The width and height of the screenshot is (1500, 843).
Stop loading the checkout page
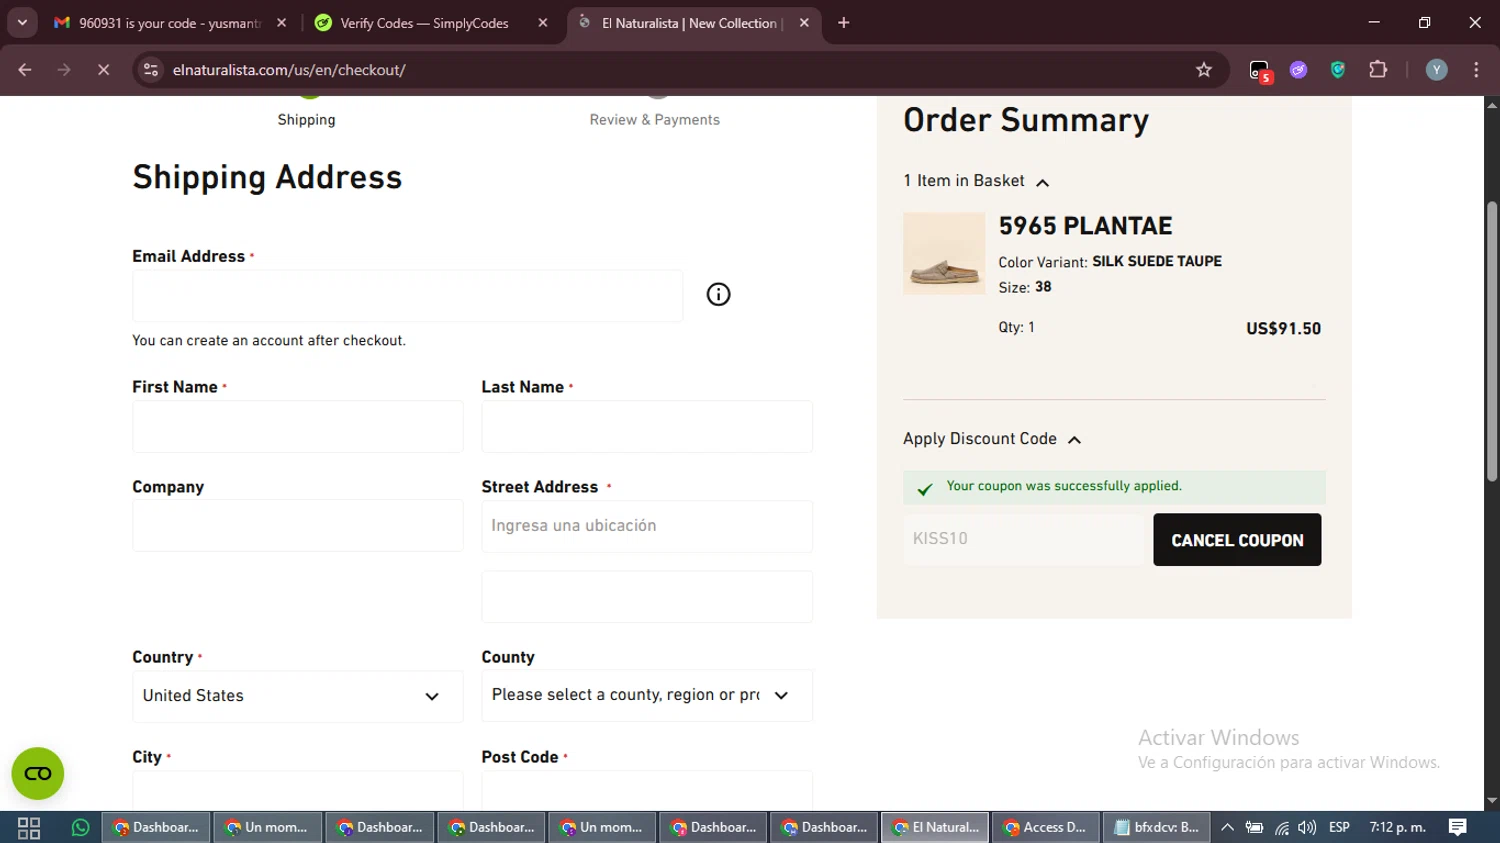pos(103,70)
